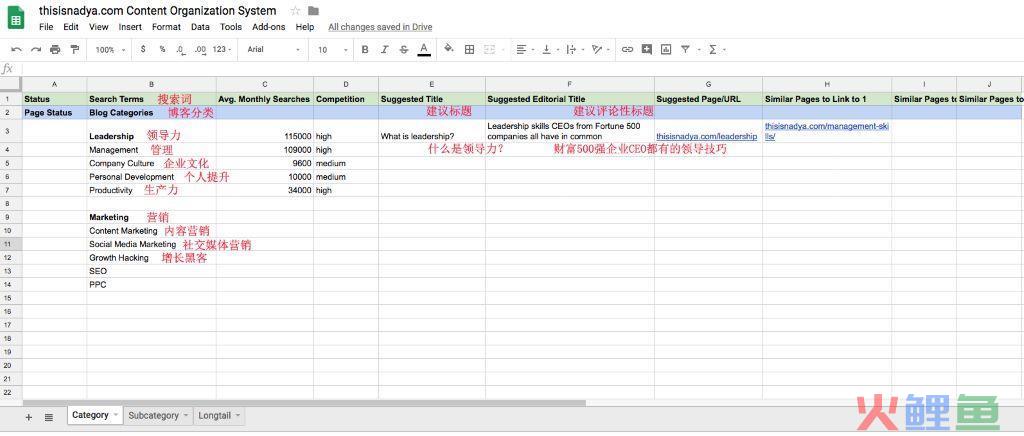Select cell 'Growth Hacking'
The height and width of the screenshot is (436, 1024).
[152, 258]
